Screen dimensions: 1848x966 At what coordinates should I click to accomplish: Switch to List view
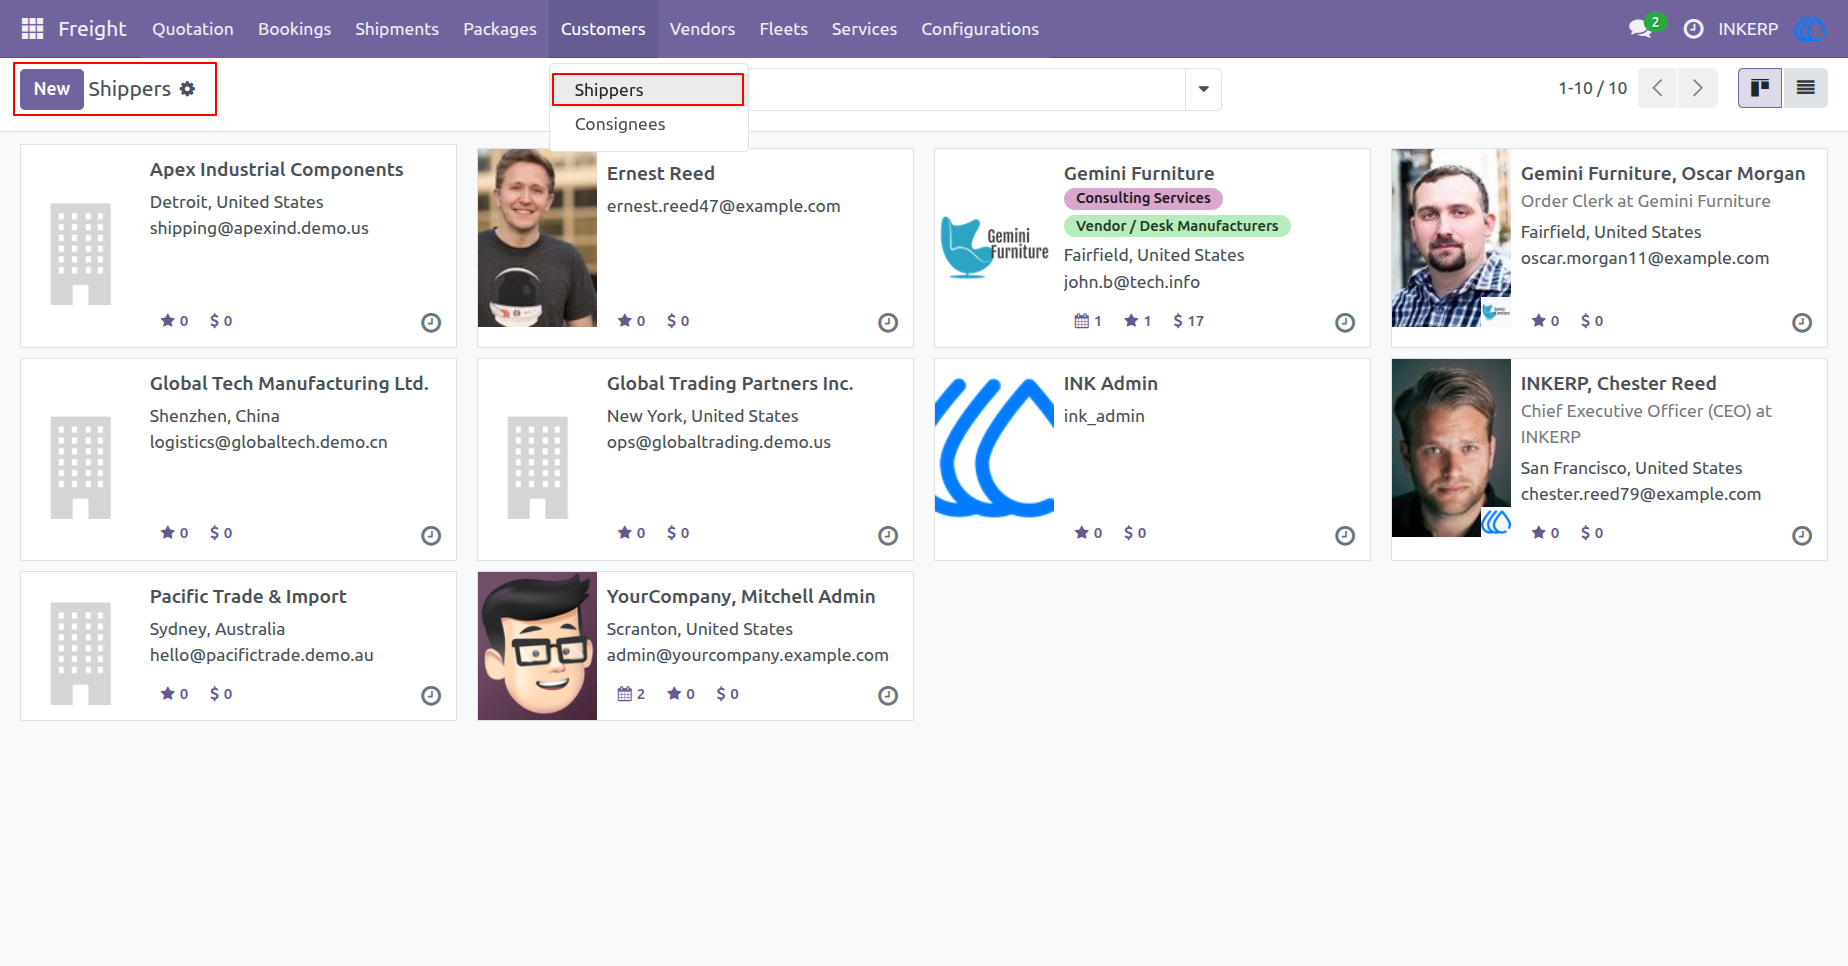(1805, 88)
